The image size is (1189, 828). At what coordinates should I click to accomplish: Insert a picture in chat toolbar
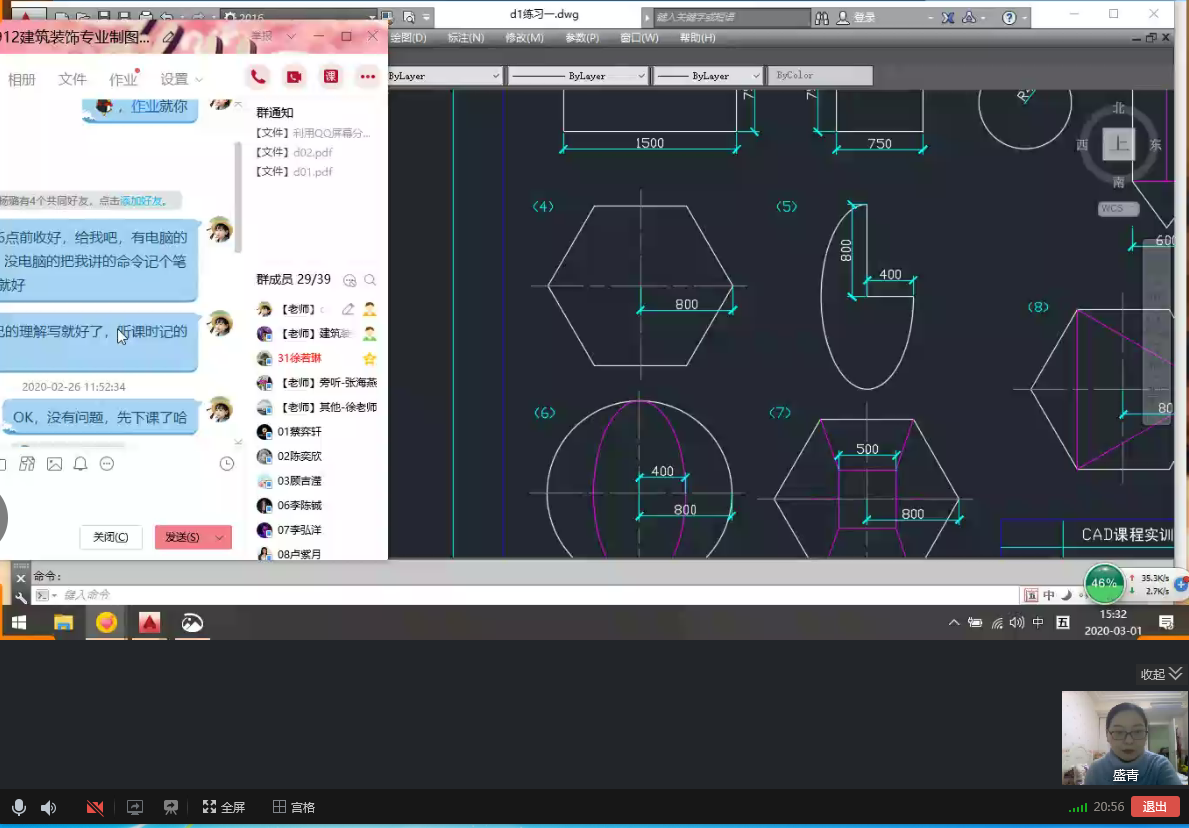[54, 464]
